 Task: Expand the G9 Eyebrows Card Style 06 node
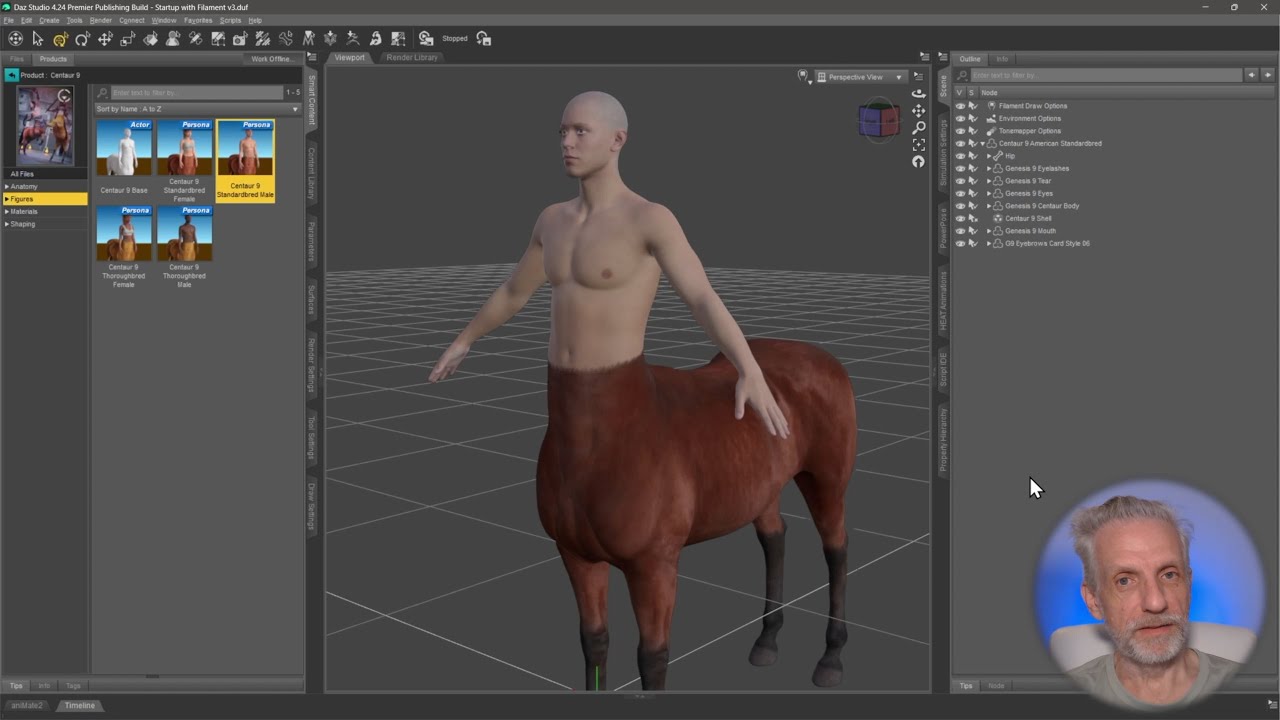(989, 243)
